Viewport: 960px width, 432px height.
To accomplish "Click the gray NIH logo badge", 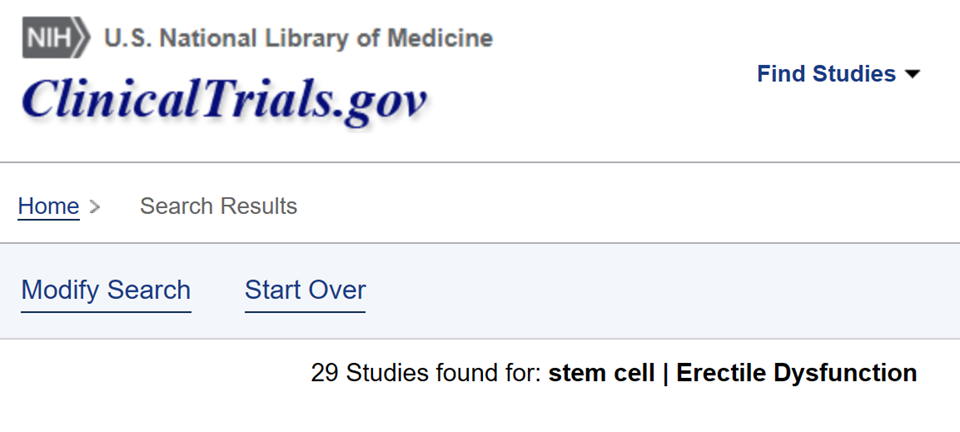I will (x=56, y=38).
